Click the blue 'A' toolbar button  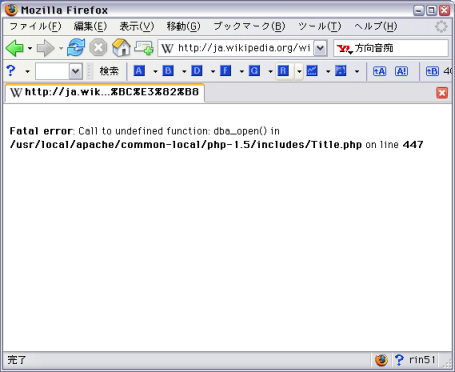tap(139, 71)
